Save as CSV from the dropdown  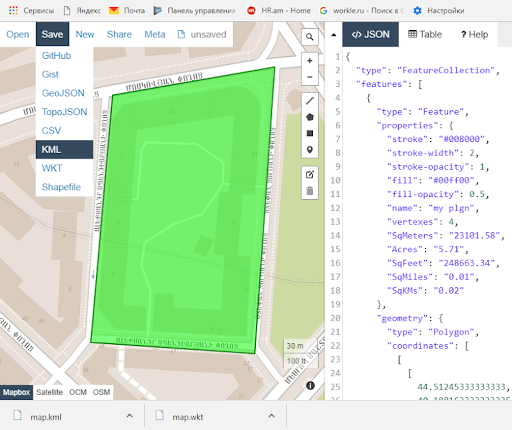pyautogui.click(x=64, y=130)
